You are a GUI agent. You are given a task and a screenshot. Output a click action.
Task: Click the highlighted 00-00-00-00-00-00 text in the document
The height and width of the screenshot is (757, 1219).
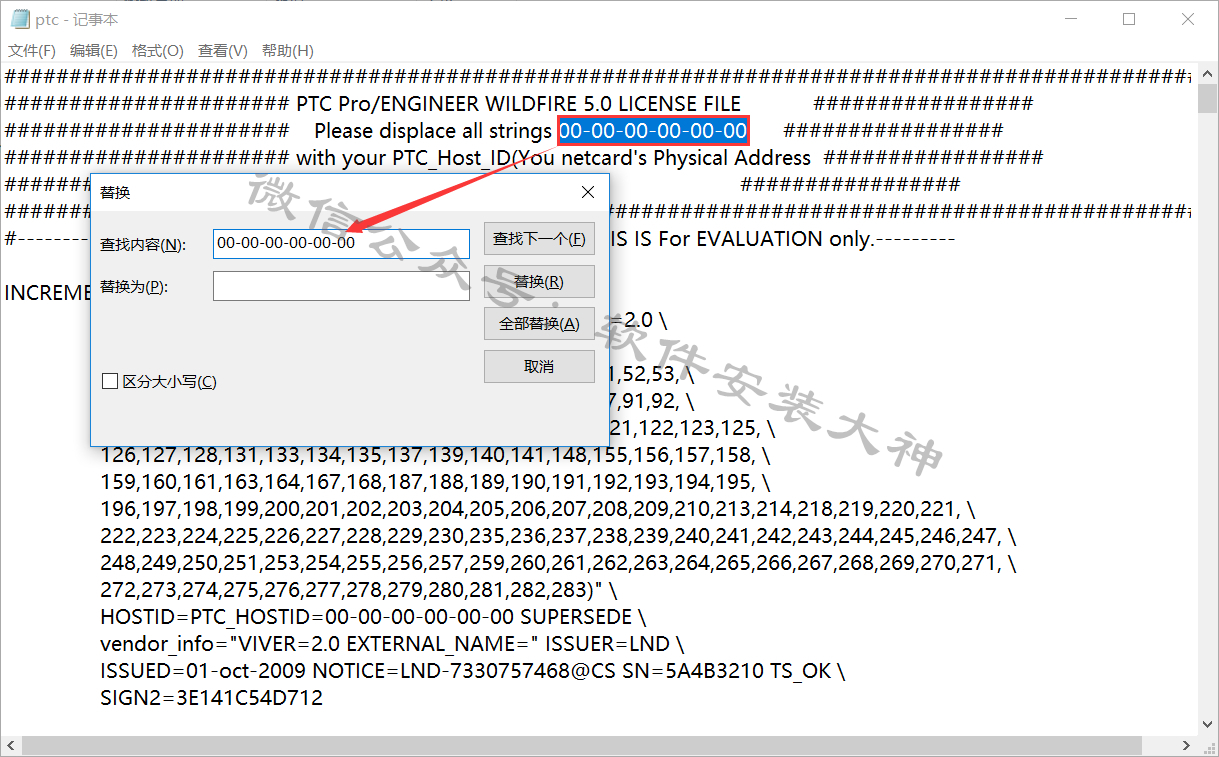653,131
